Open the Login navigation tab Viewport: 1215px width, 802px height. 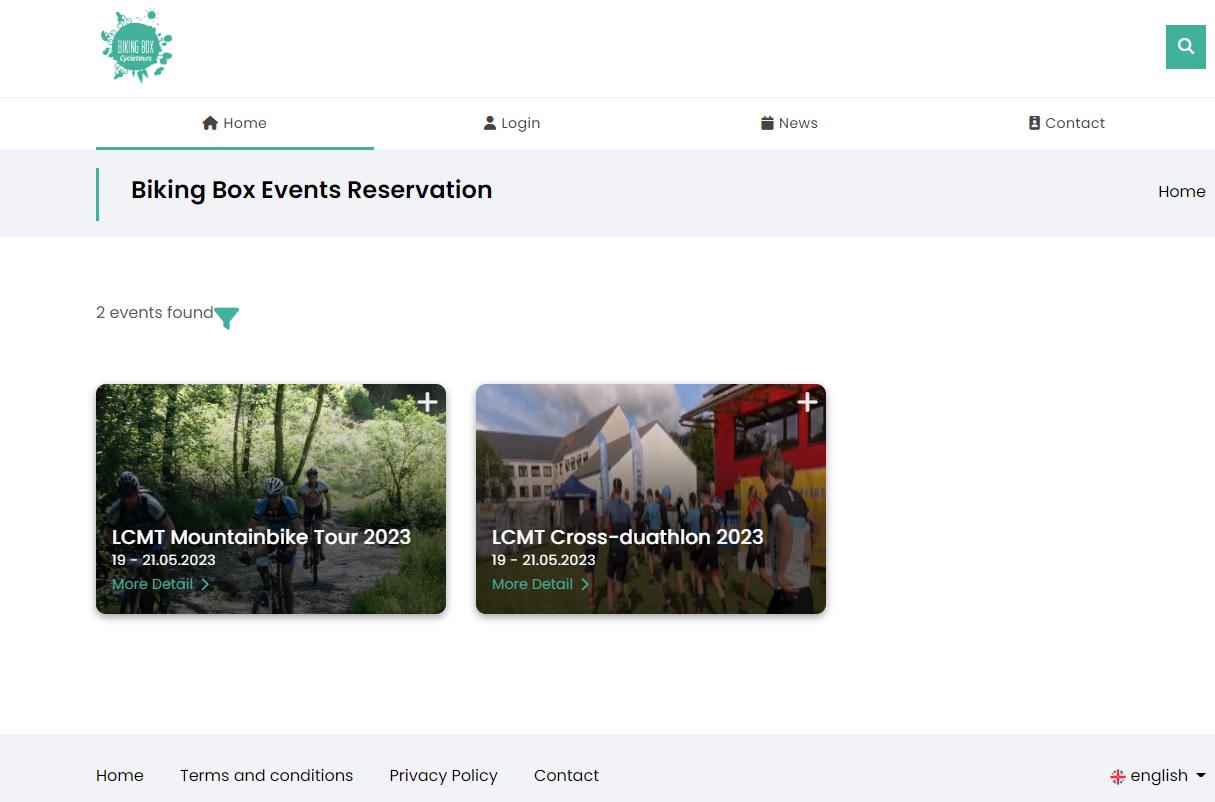pos(512,123)
